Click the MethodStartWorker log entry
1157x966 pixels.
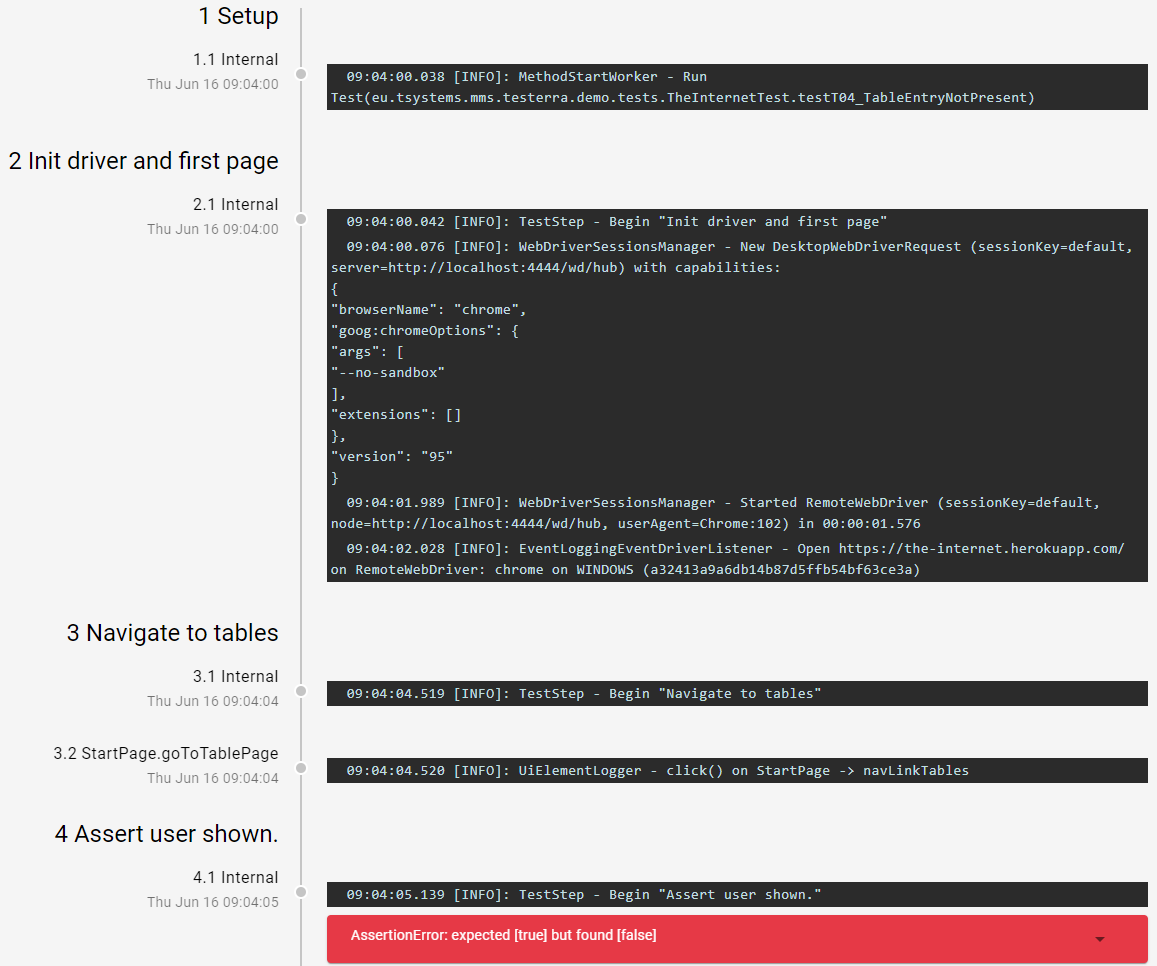737,87
